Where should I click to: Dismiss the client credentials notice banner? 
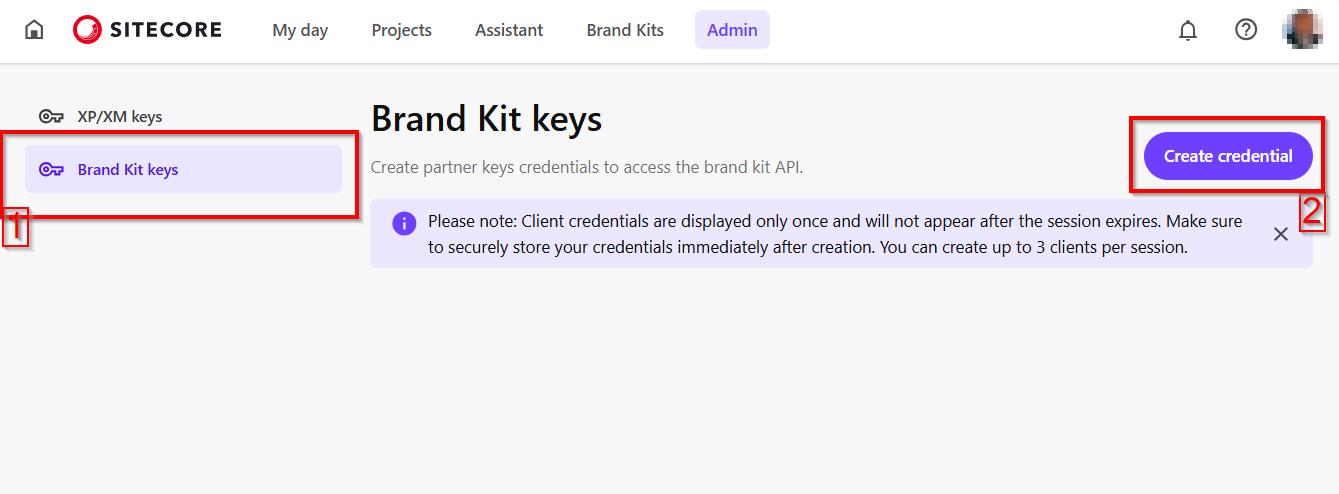1281,234
